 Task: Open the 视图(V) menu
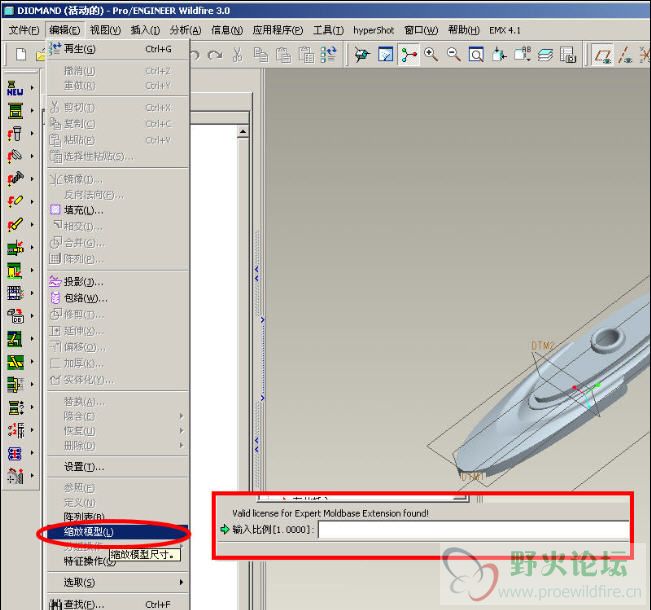[105, 30]
